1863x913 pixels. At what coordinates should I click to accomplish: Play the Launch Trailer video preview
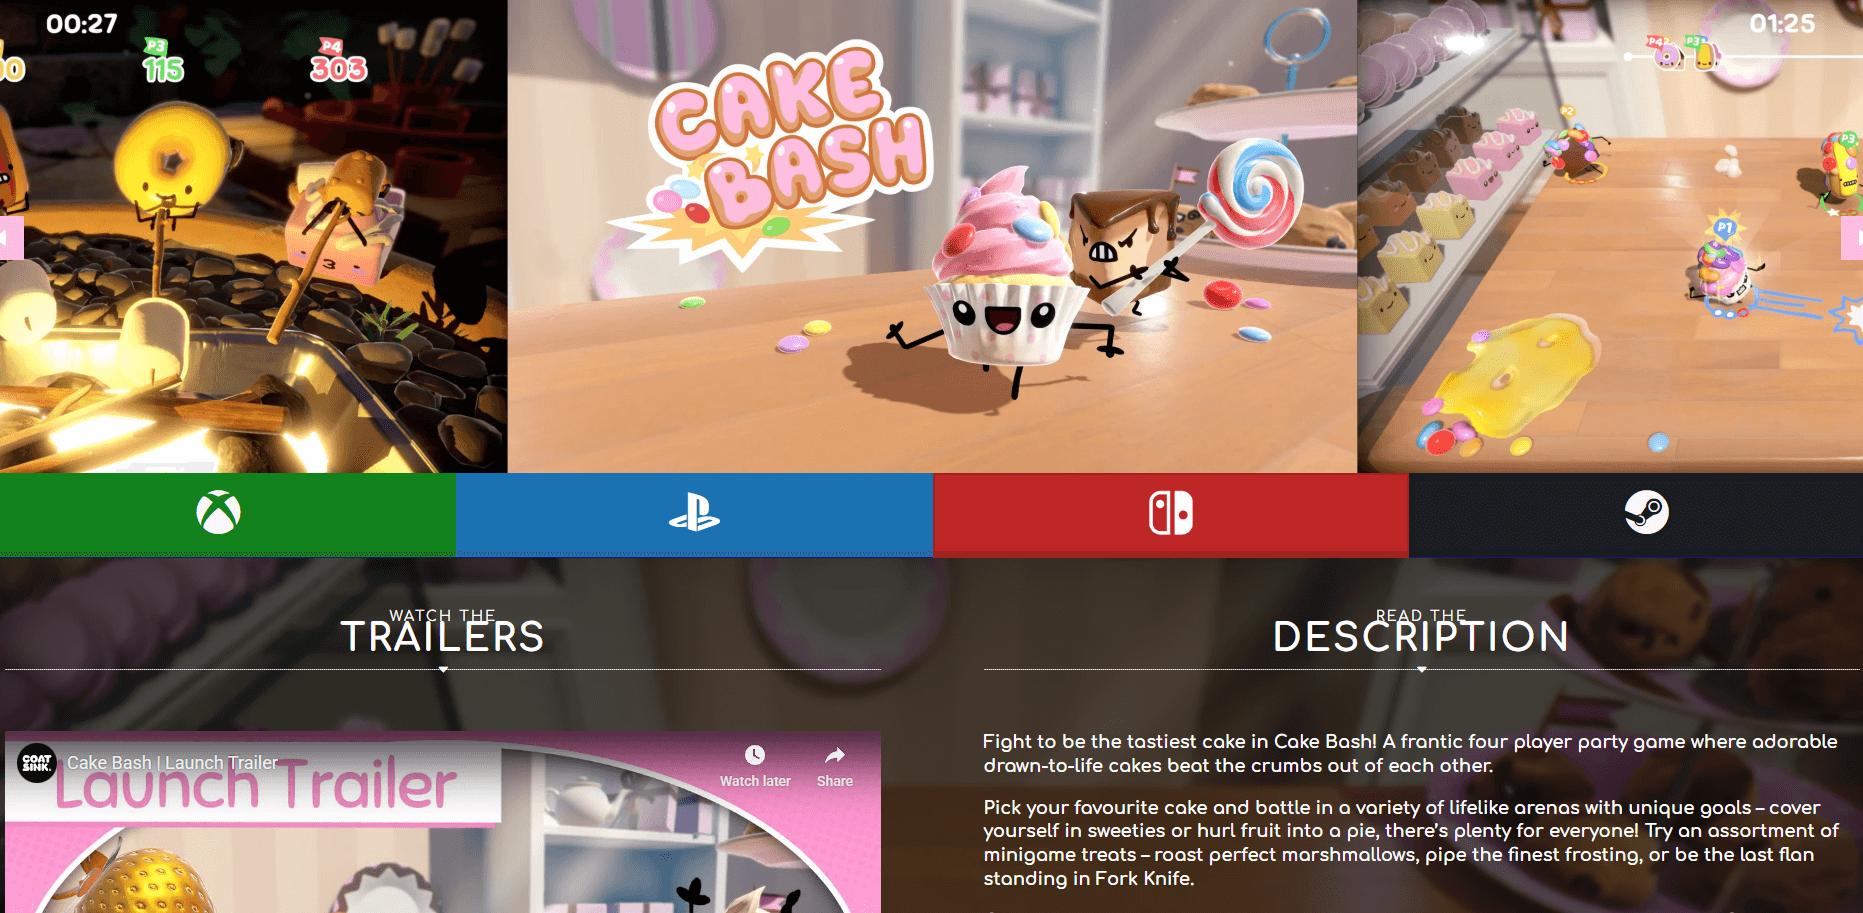click(x=443, y=822)
